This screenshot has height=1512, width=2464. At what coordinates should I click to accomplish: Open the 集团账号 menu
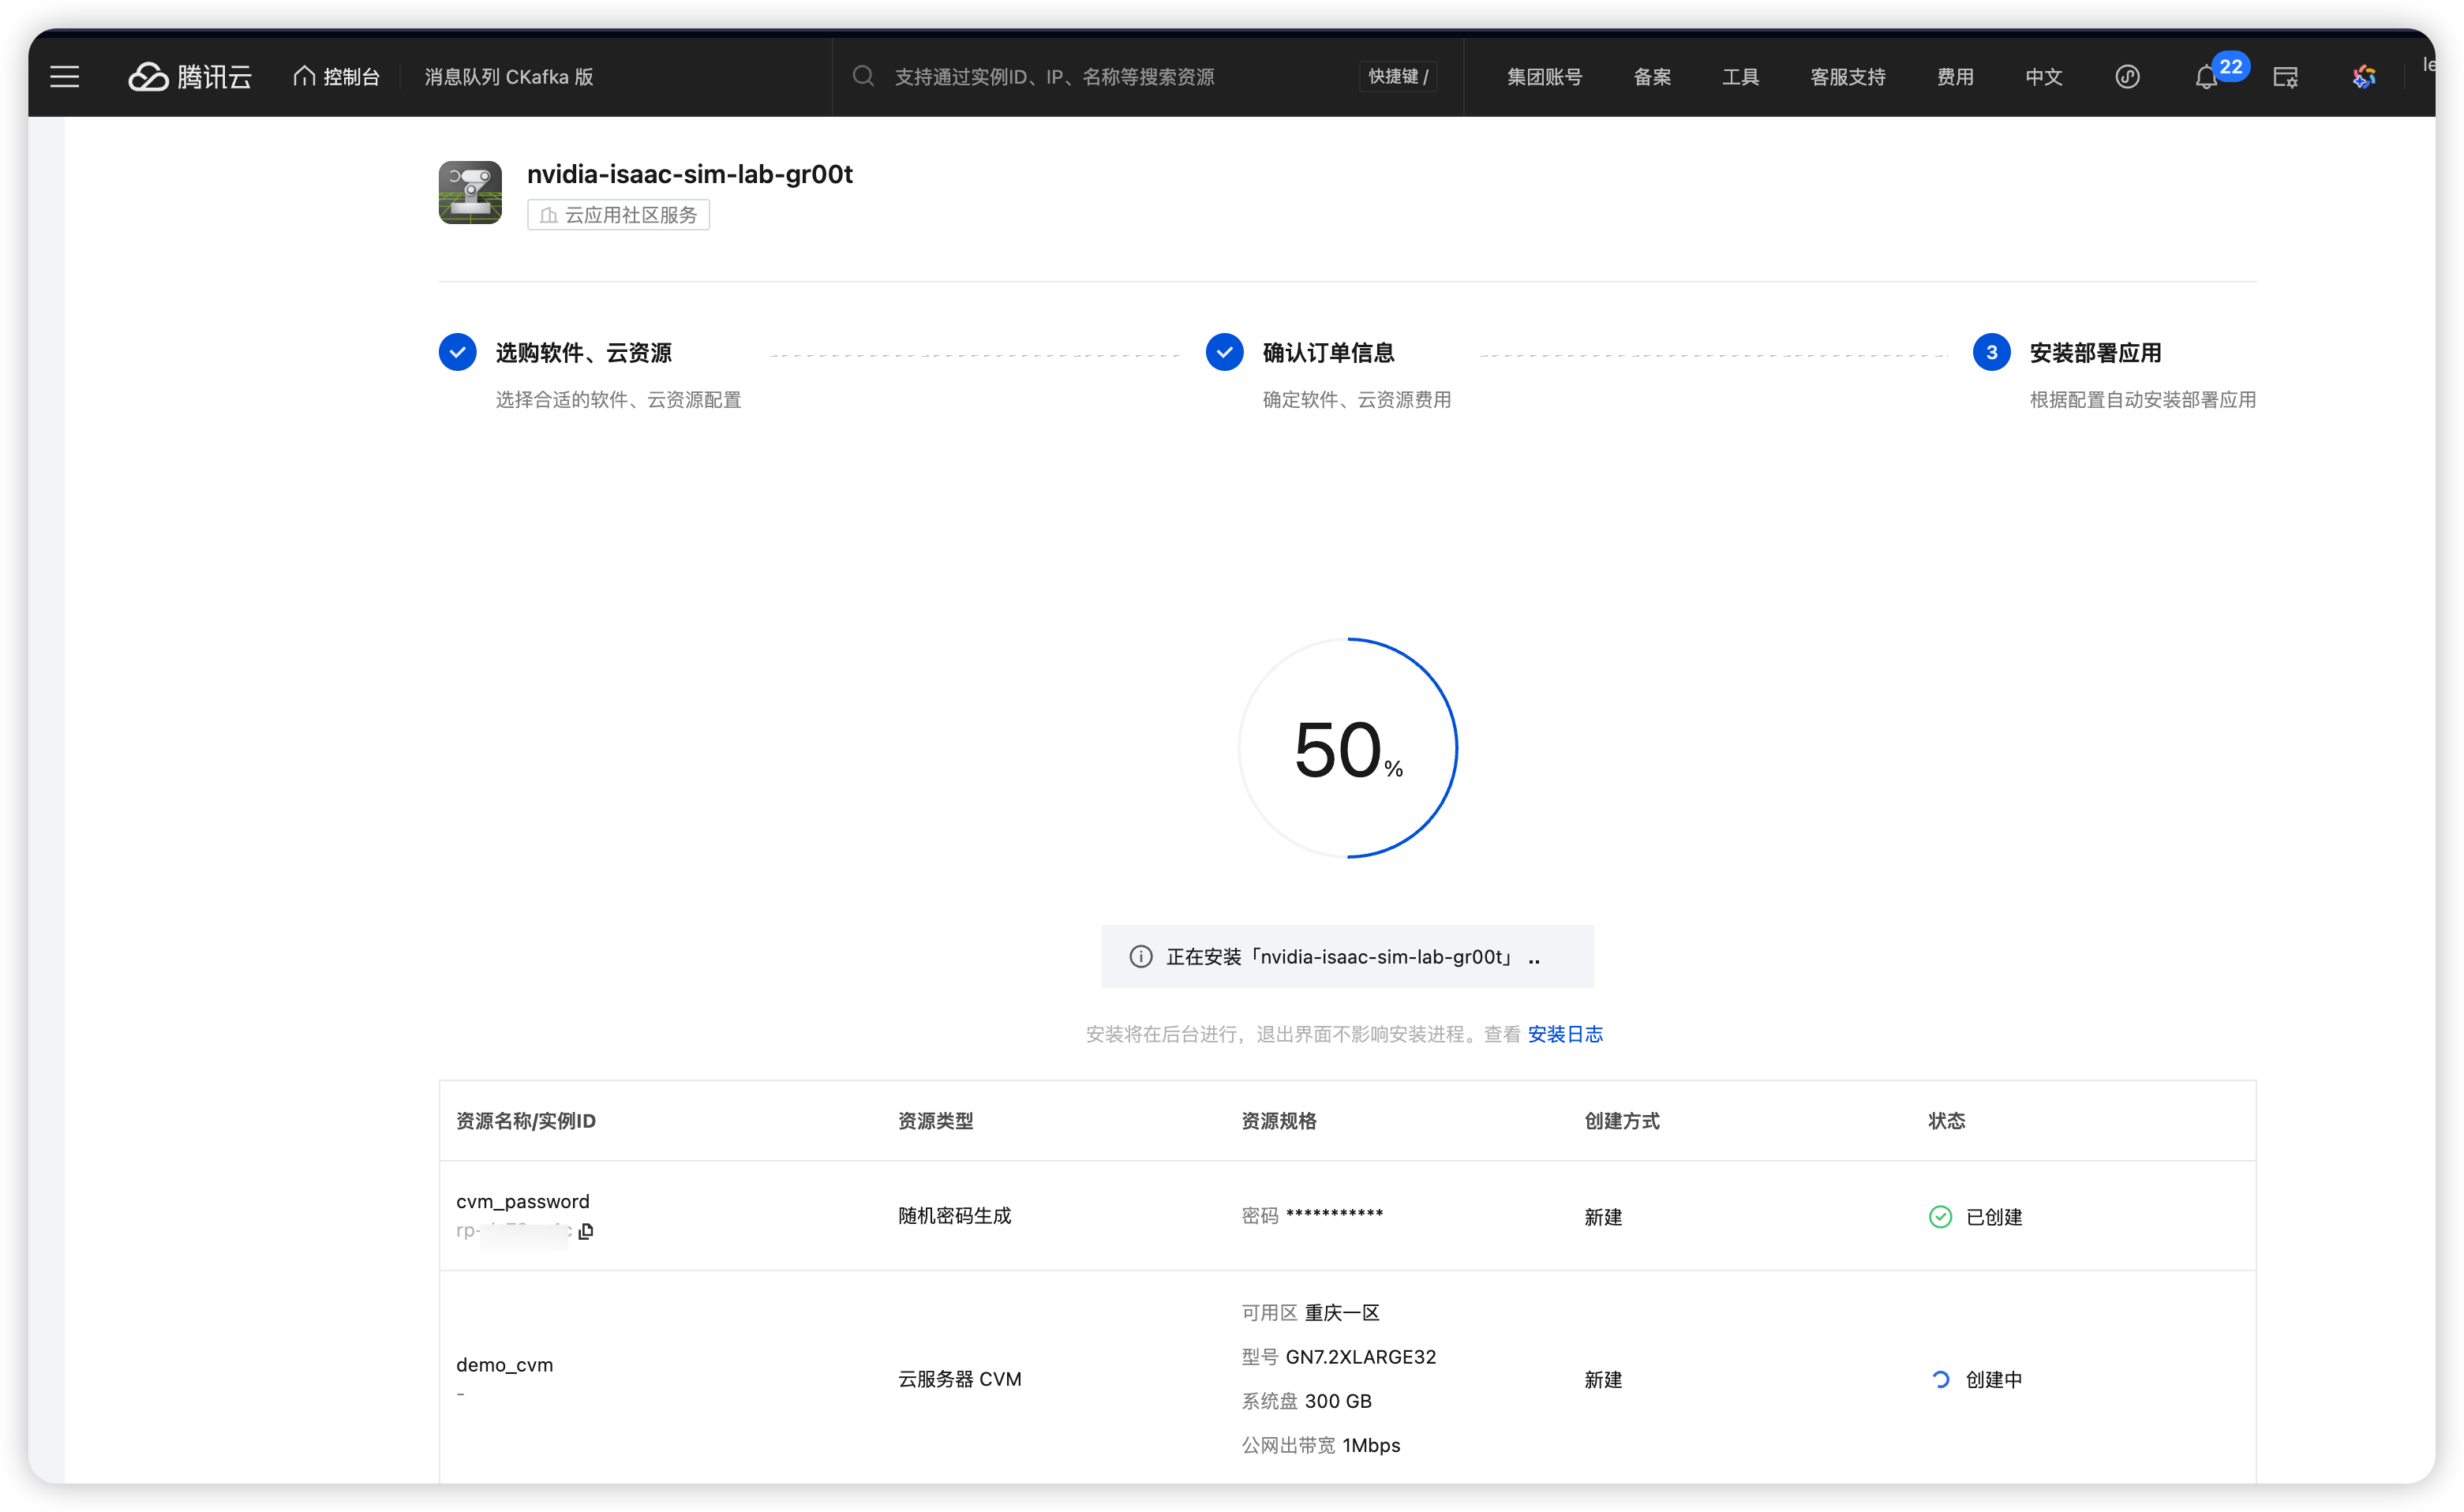[x=1544, y=77]
